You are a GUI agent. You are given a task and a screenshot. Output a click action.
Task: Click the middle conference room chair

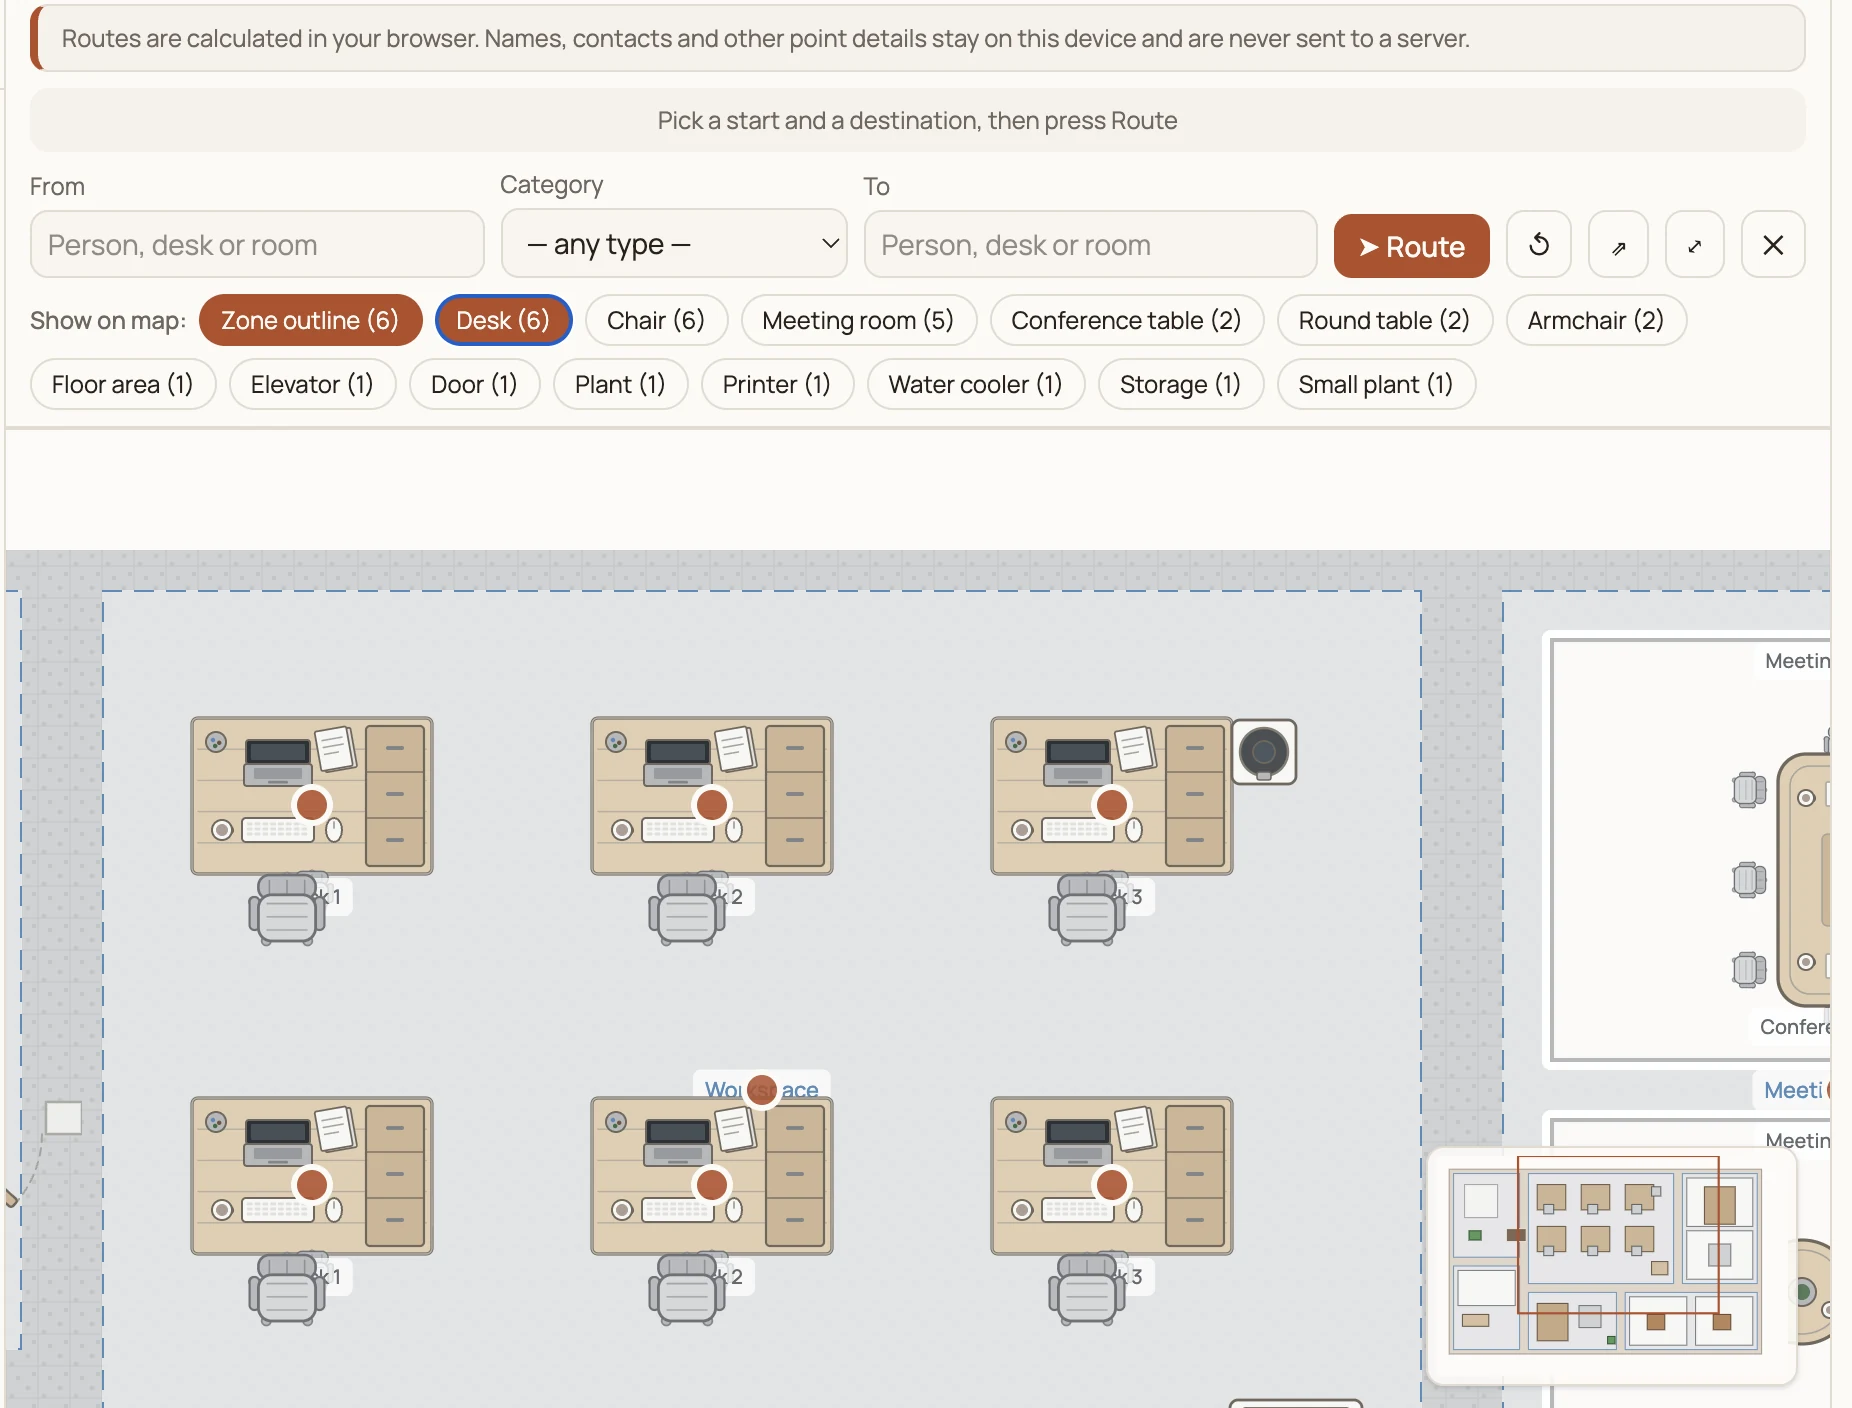1749,880
